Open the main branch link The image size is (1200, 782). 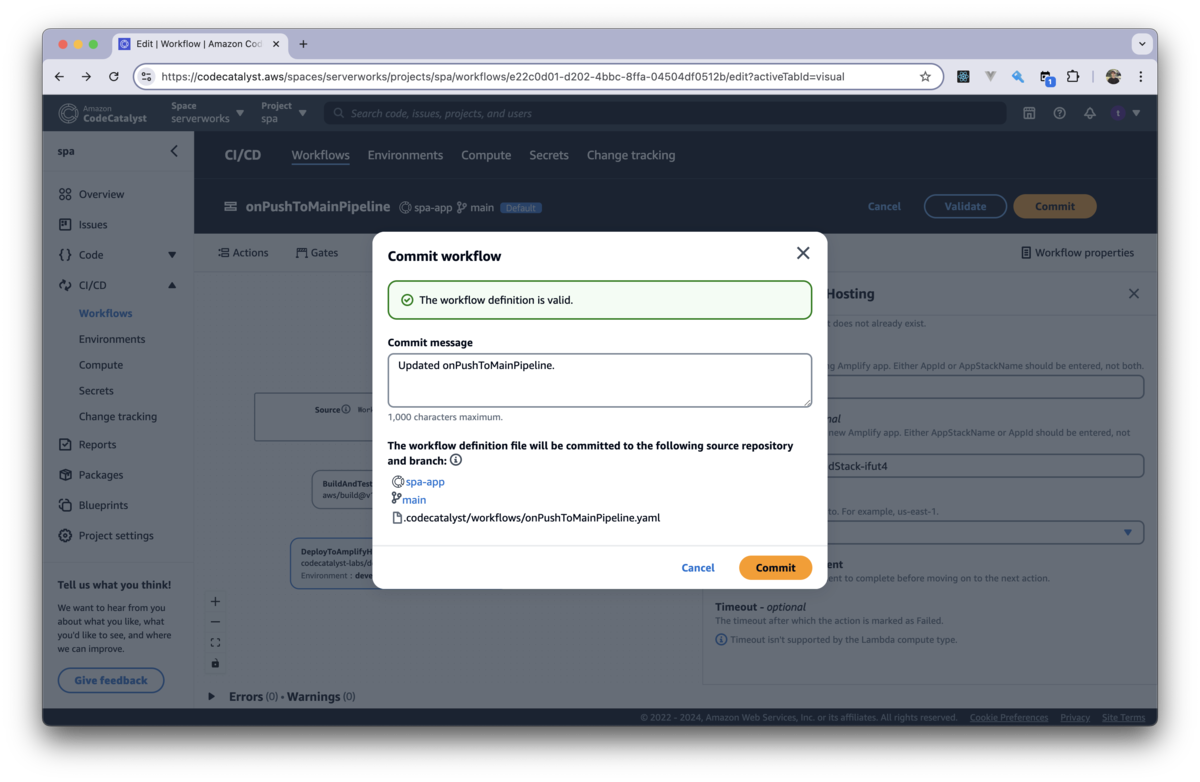click(414, 499)
